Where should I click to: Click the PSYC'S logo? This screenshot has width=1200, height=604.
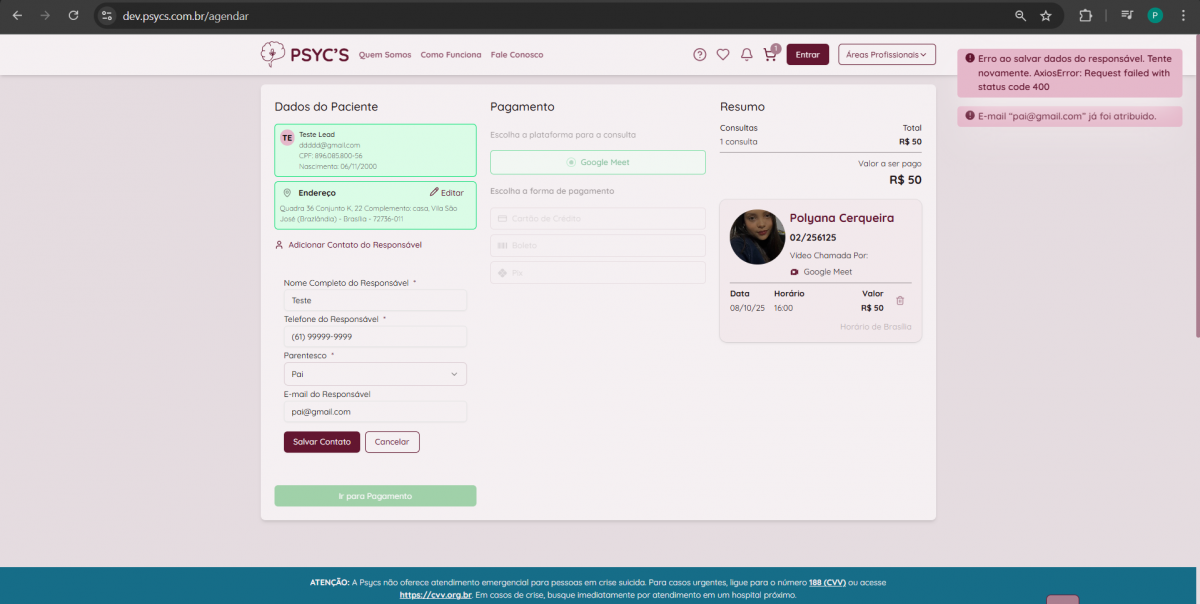[x=305, y=54]
